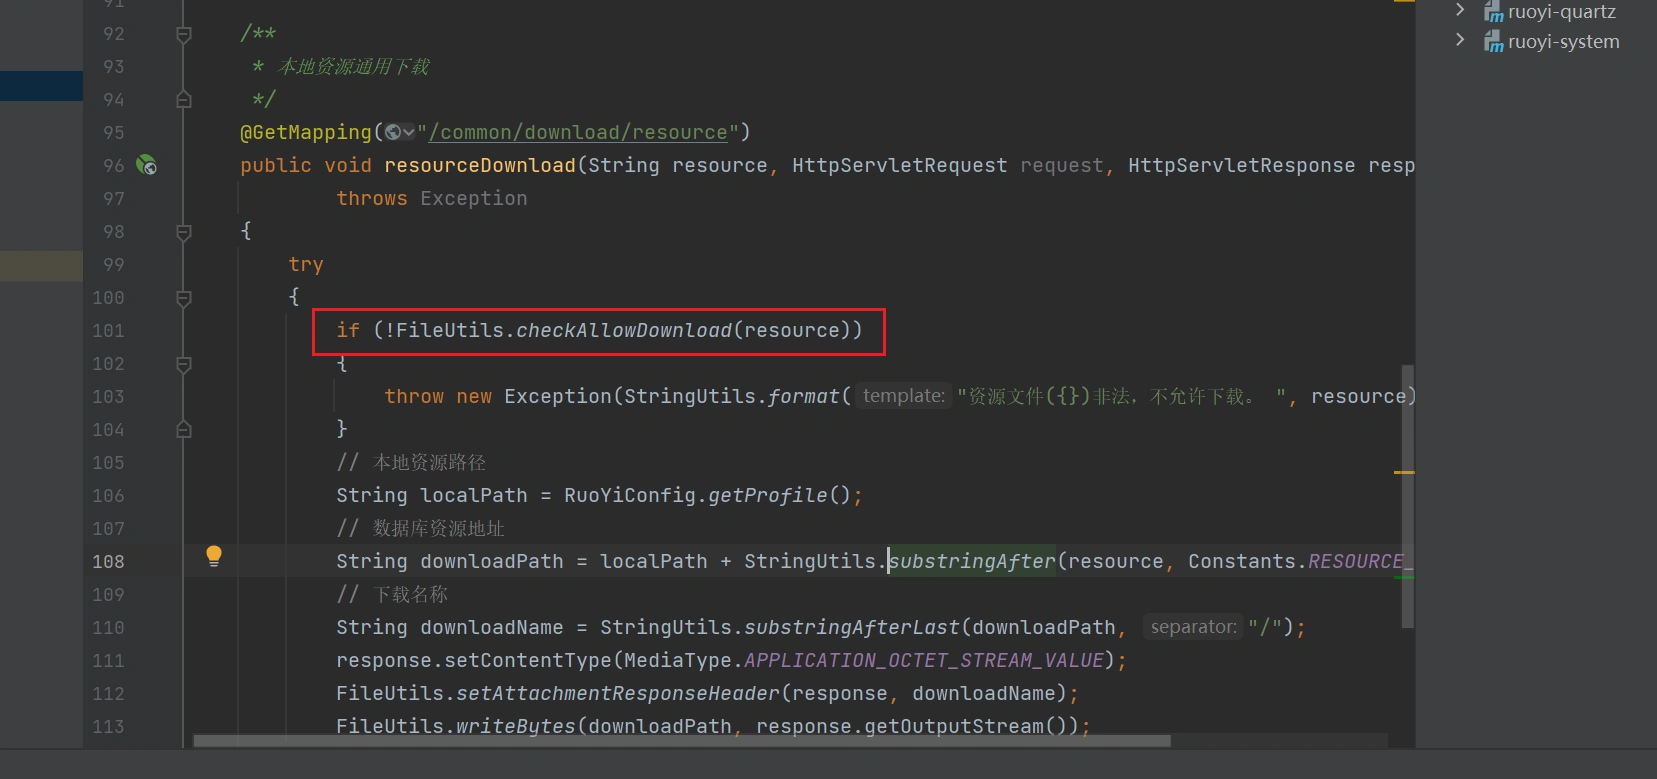Click the globe icon inside the @GetMapping annotation
The height and width of the screenshot is (779, 1657).
click(394, 132)
